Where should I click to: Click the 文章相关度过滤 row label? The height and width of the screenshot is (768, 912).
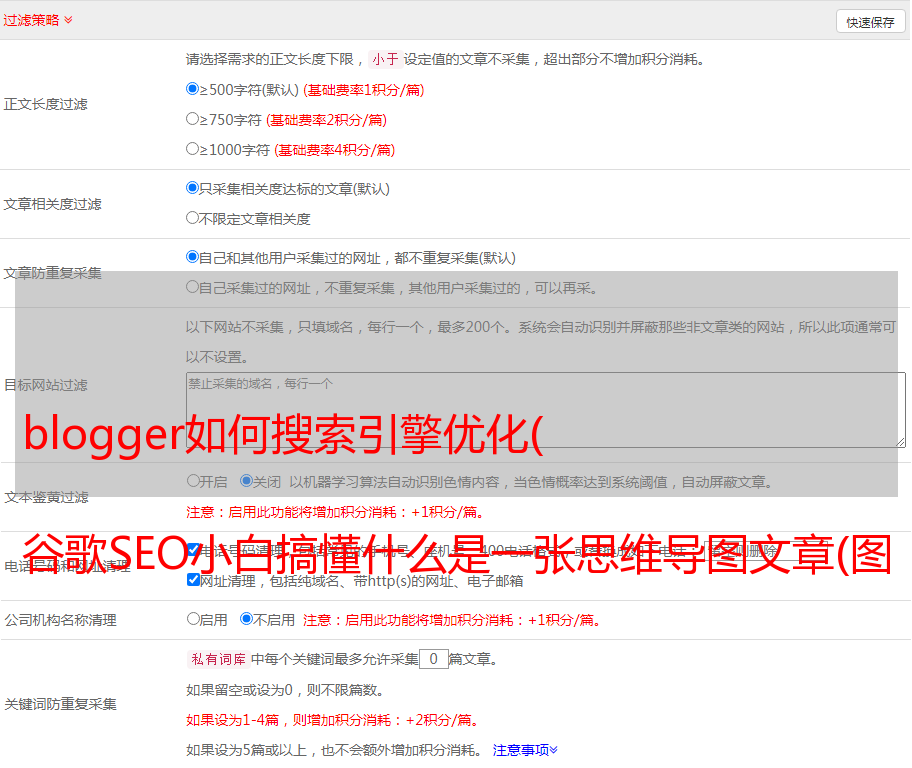pos(52,204)
